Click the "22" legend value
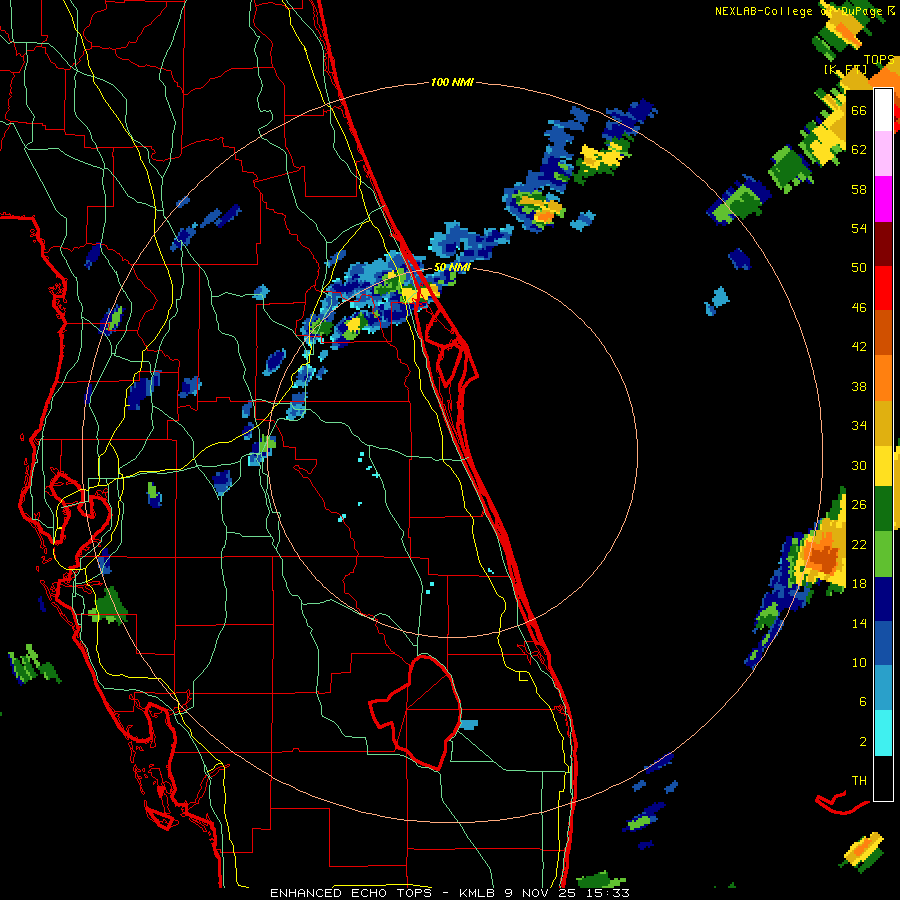 click(859, 544)
